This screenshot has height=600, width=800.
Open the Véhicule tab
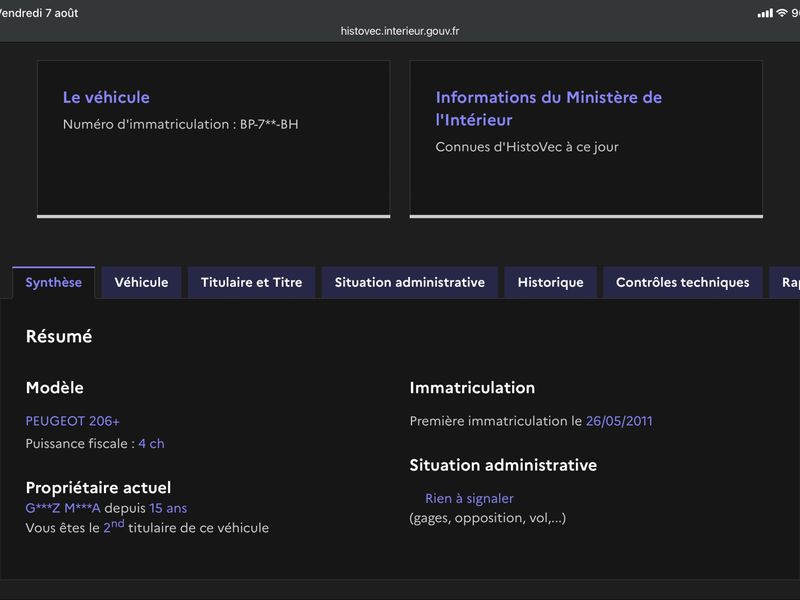click(141, 282)
